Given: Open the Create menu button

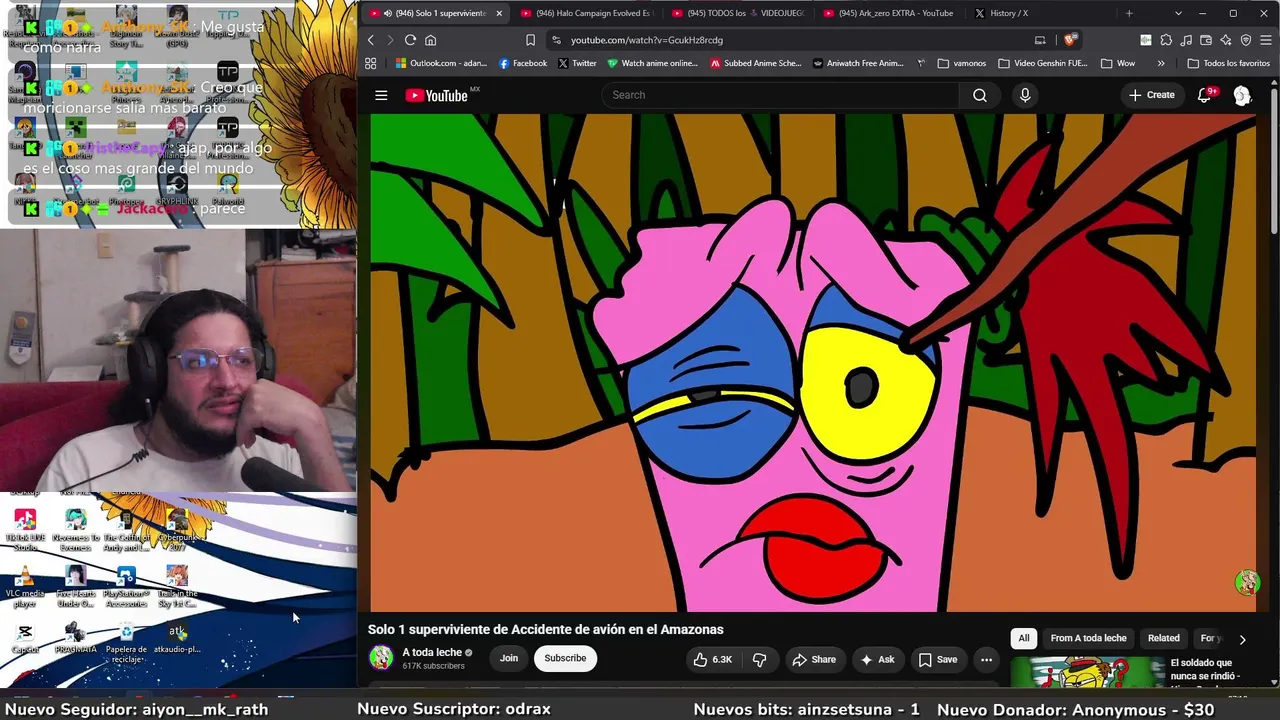Looking at the screenshot, I should (x=1151, y=95).
